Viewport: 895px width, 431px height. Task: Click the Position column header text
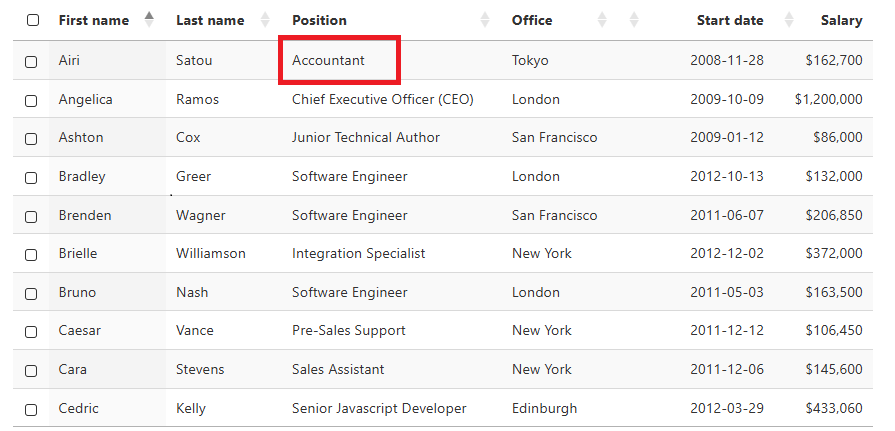point(319,20)
